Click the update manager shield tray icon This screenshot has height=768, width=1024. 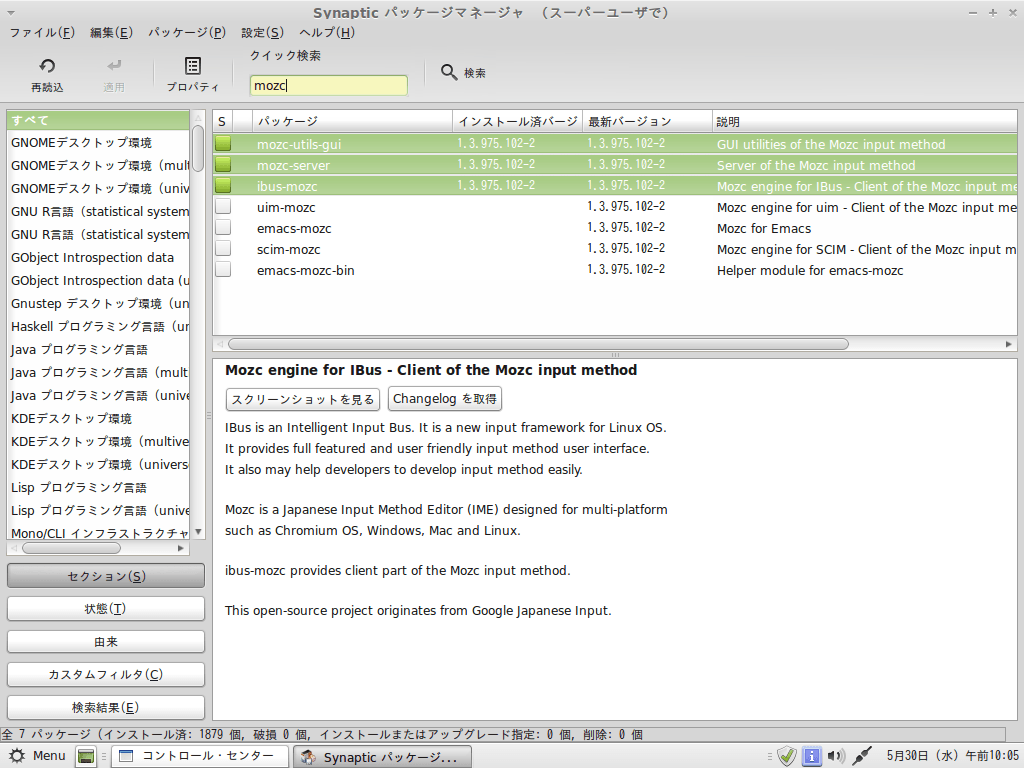(787, 756)
